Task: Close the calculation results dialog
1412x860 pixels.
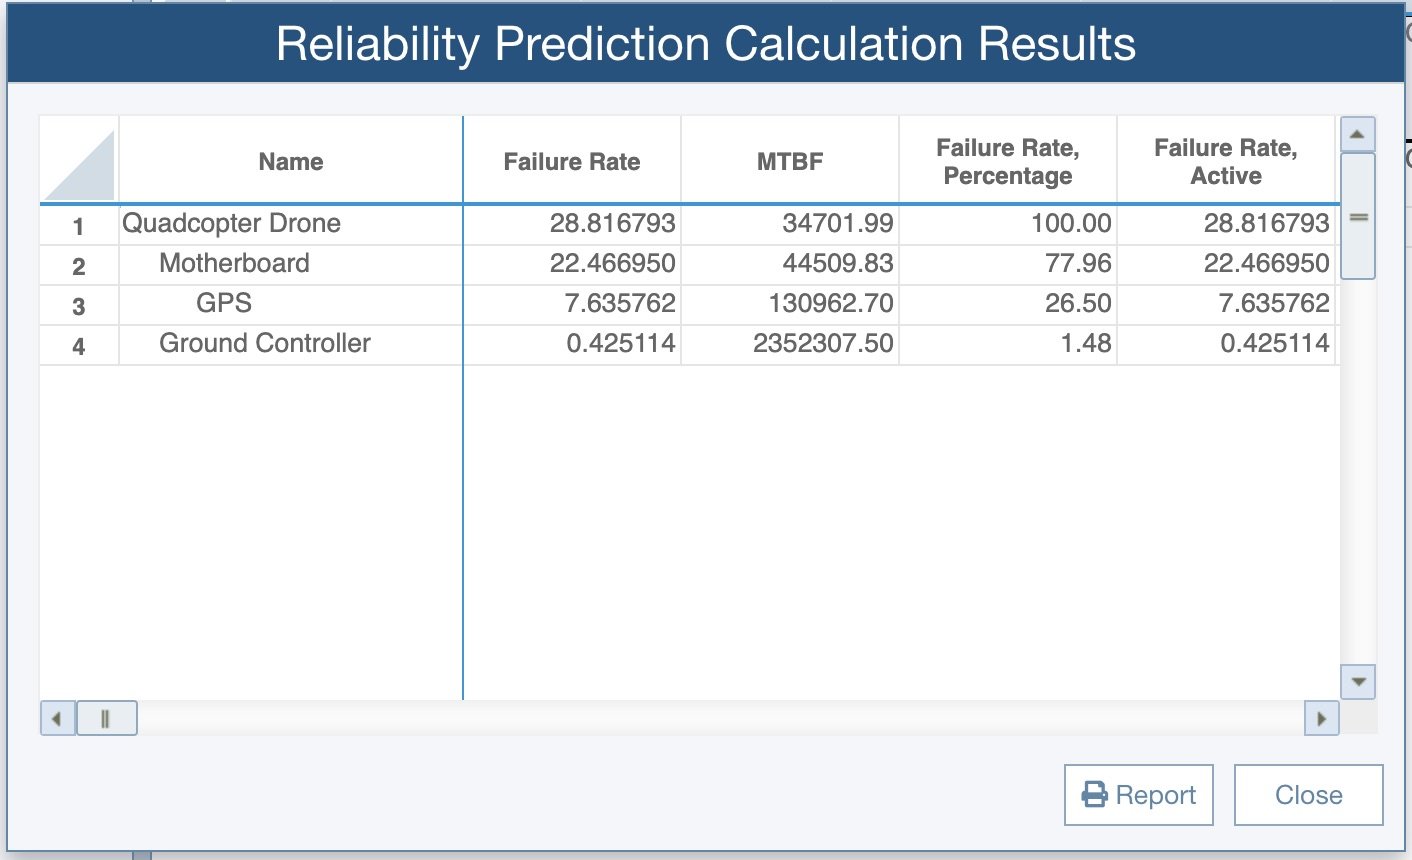Action: click(x=1308, y=794)
